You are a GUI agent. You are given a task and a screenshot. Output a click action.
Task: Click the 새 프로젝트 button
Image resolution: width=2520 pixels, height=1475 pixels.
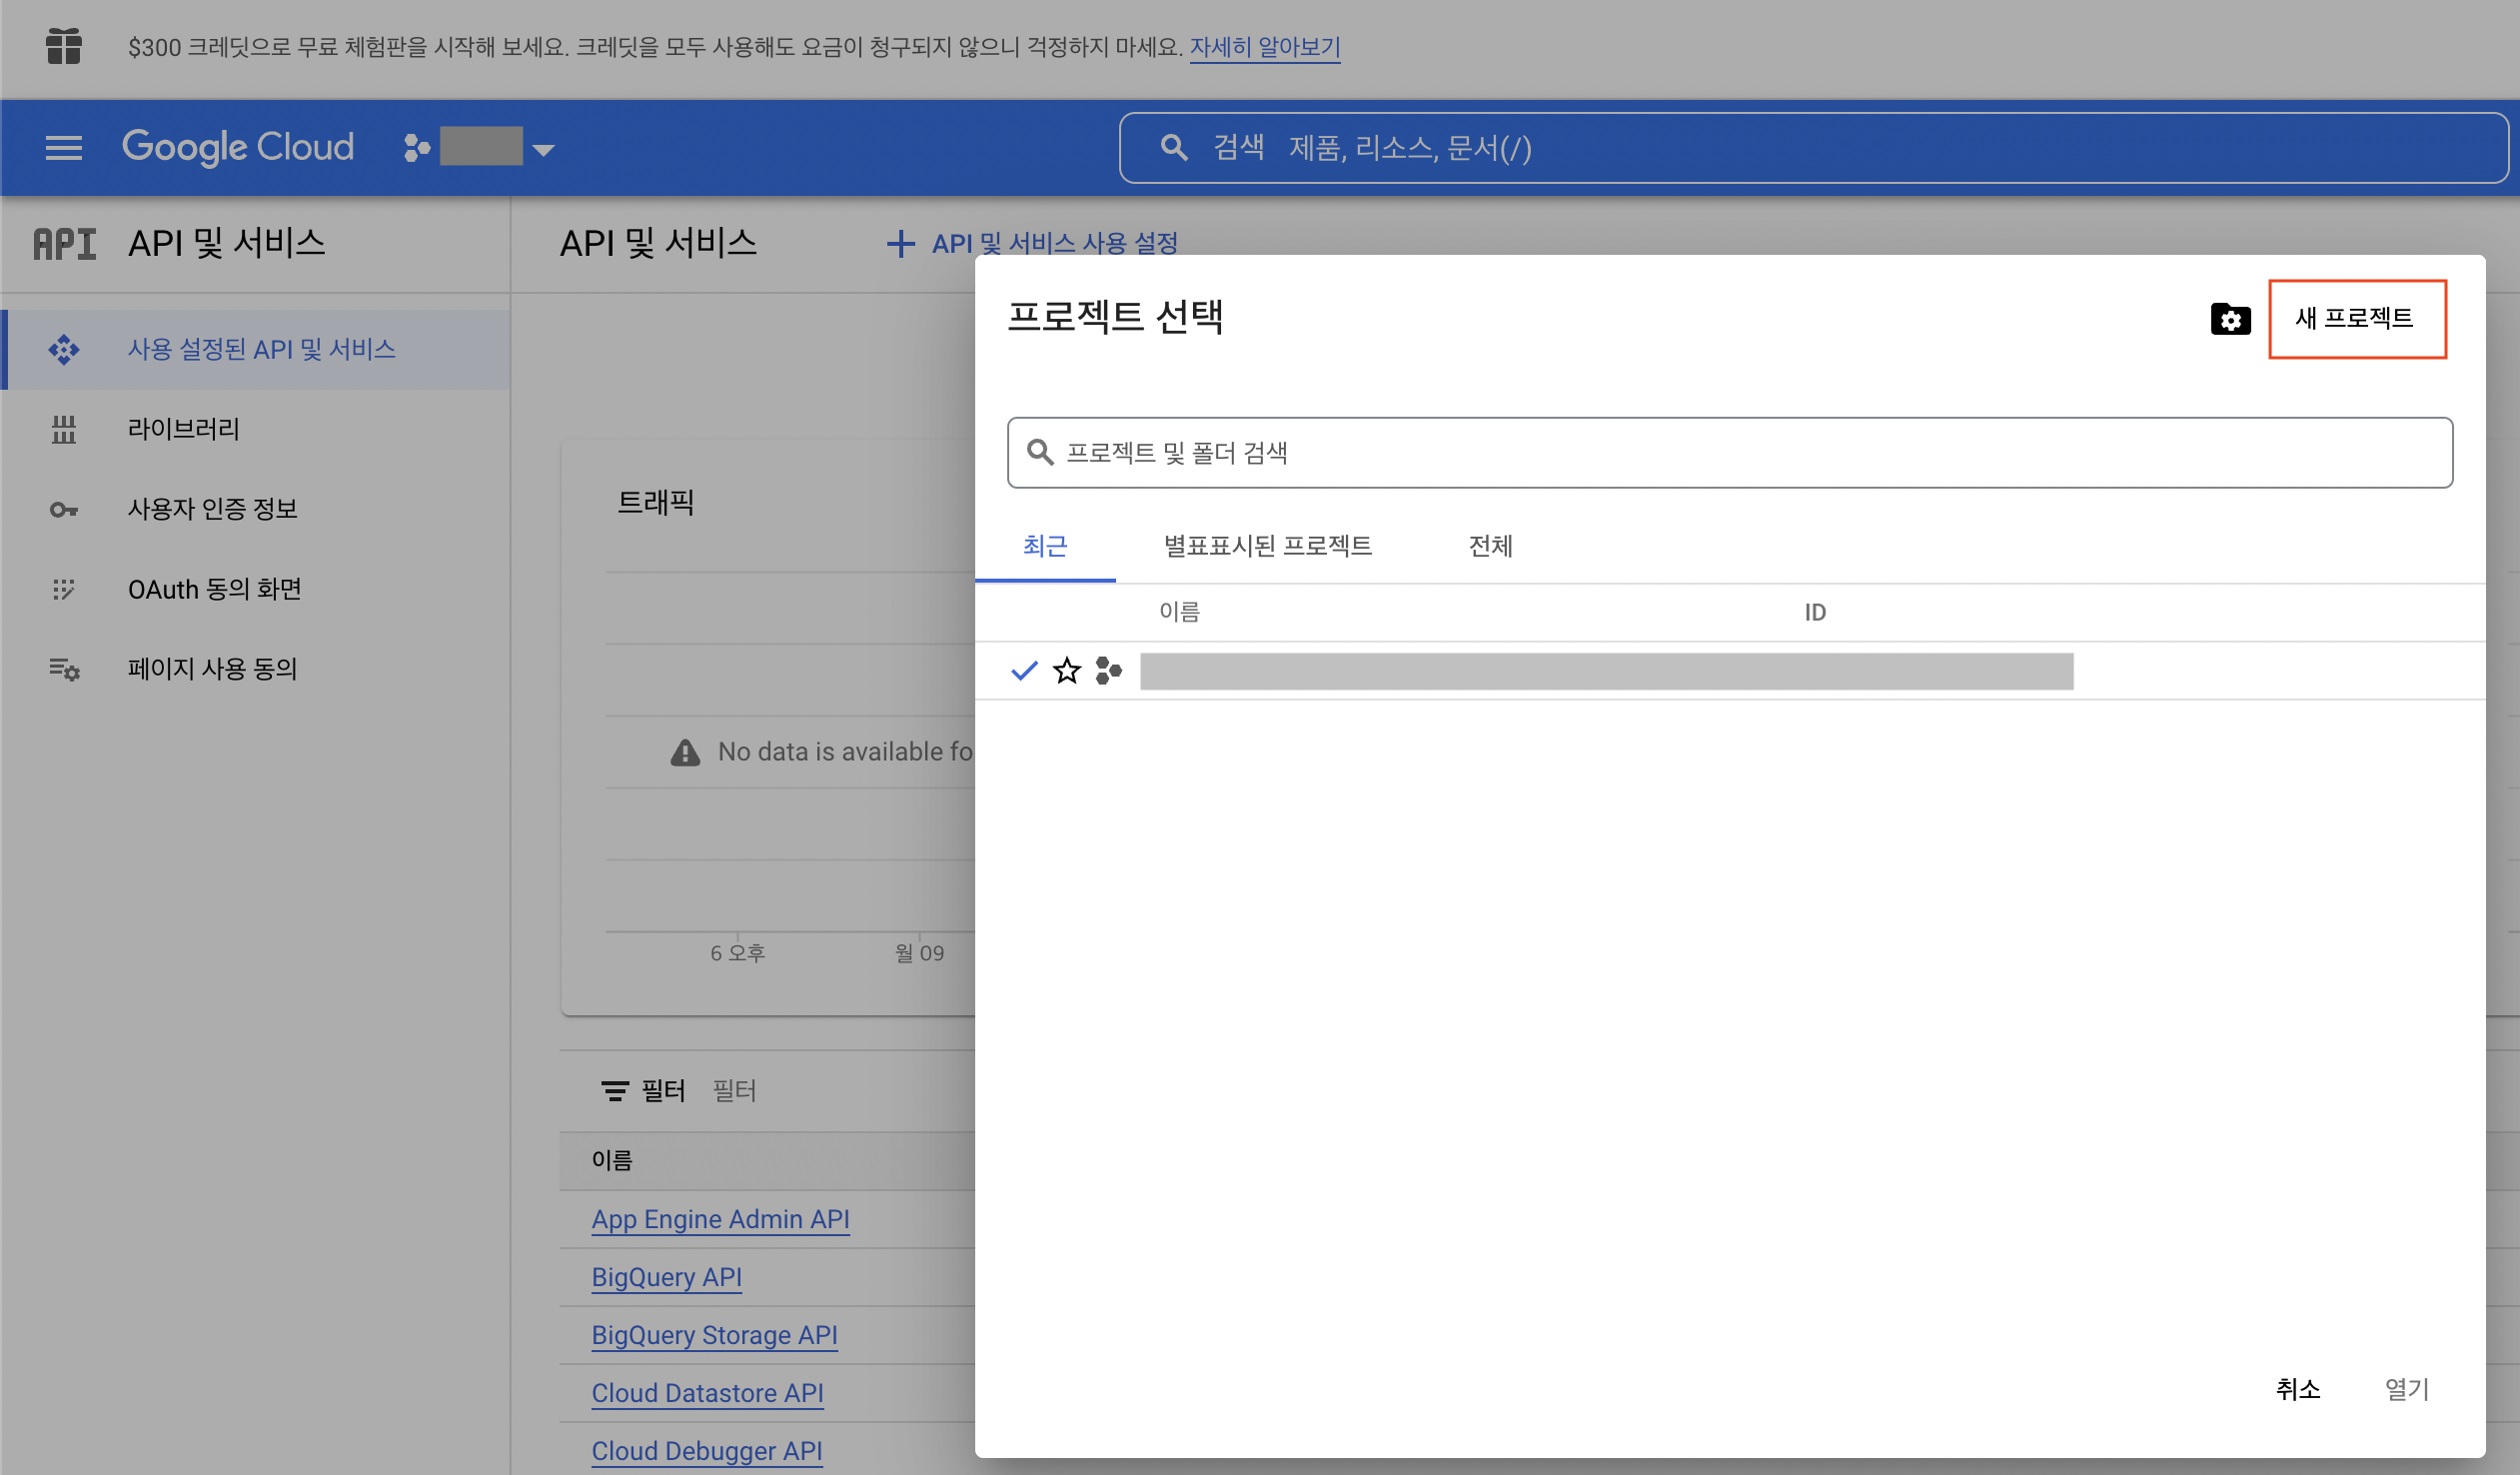[x=2356, y=318]
